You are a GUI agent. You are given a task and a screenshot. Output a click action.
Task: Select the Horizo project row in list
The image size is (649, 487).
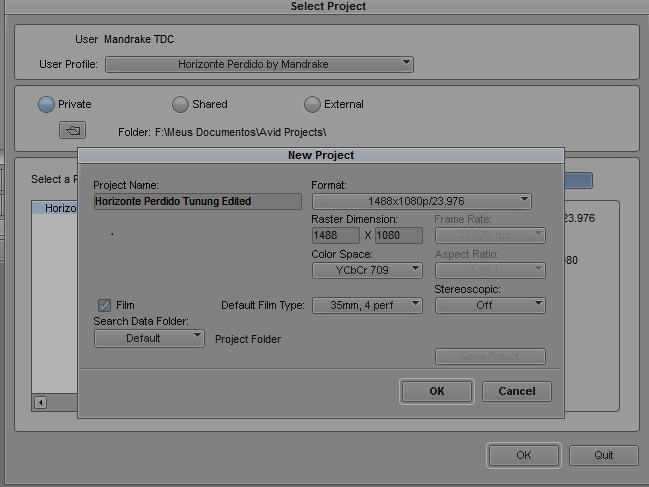[55, 208]
